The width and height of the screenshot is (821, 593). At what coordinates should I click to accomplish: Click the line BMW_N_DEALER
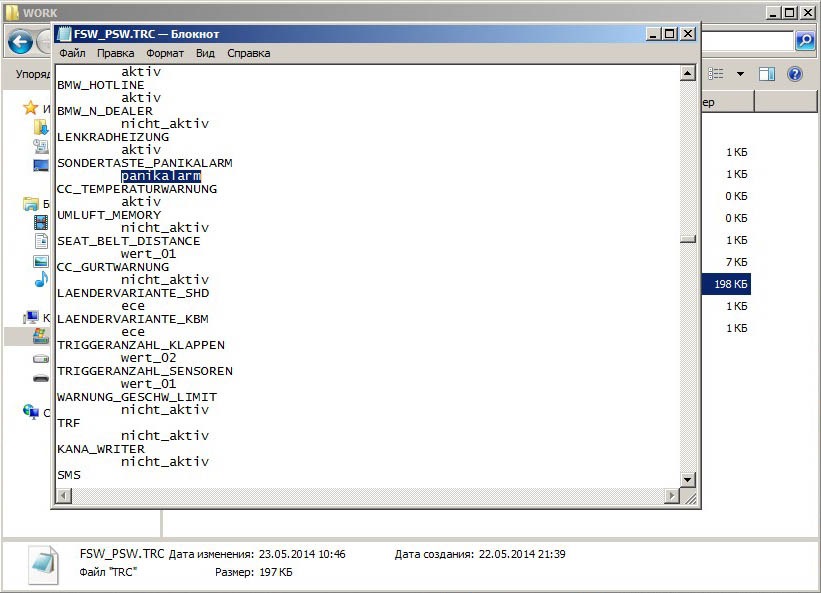coord(105,111)
